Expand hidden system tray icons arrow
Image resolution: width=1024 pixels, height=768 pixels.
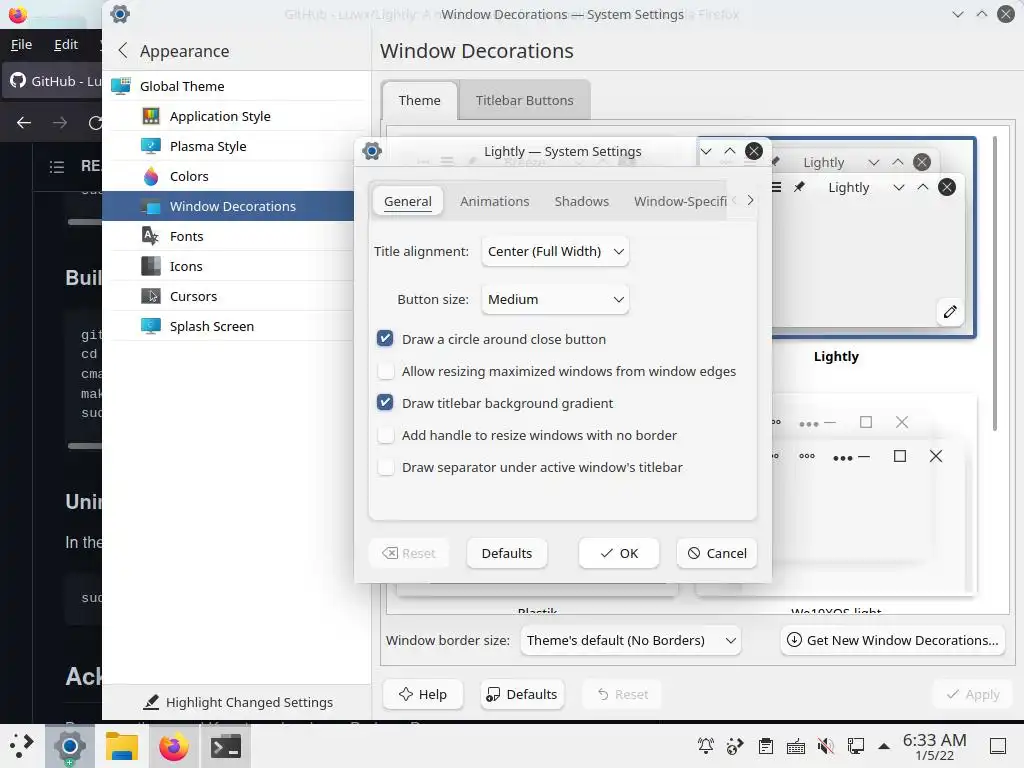[x=884, y=746]
